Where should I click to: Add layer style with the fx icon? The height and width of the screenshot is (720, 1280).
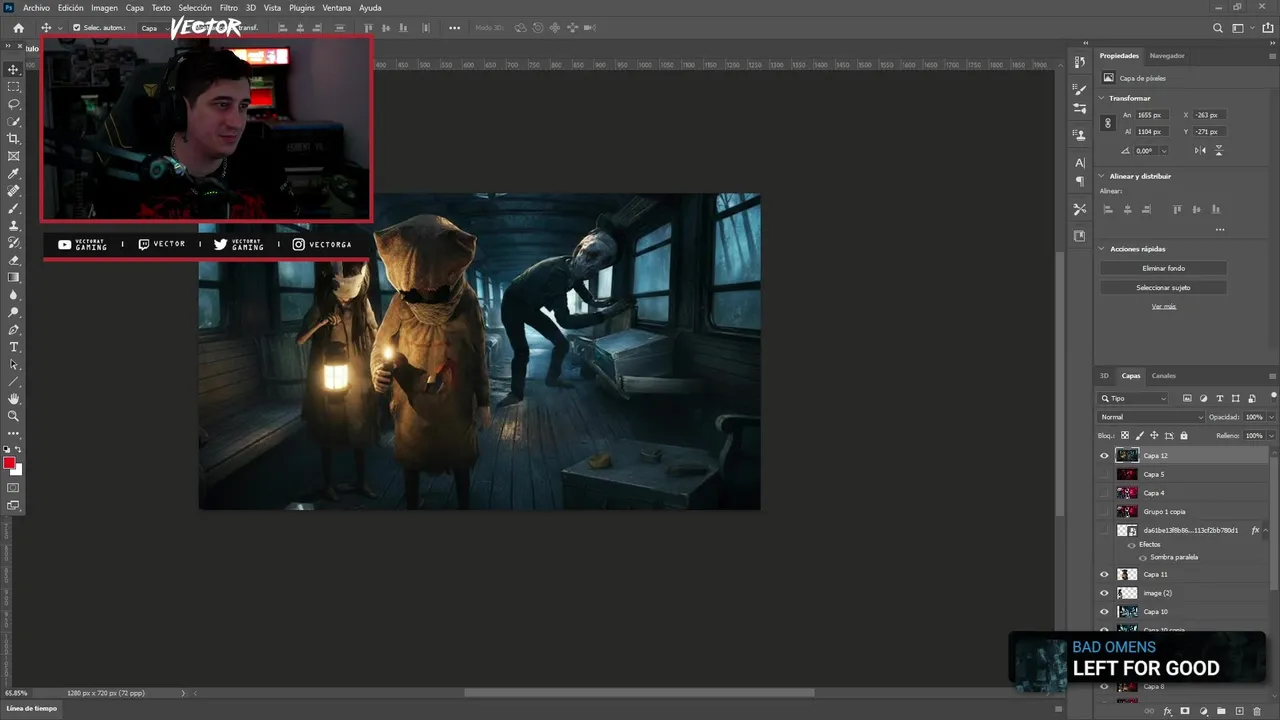pos(1167,711)
